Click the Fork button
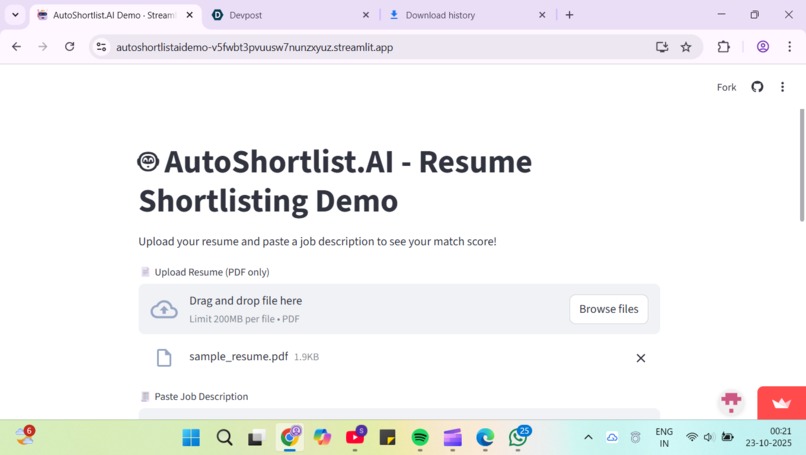 726,87
